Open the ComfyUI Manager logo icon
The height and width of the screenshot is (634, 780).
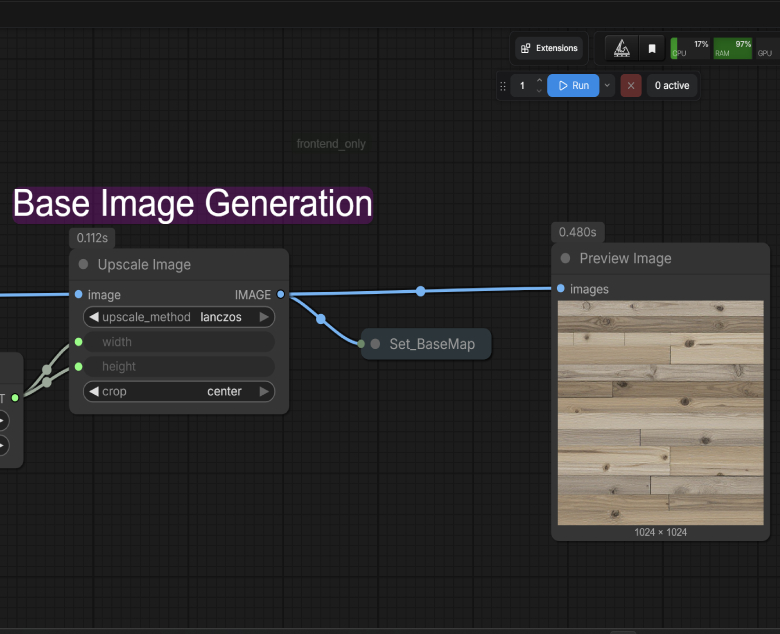(x=621, y=48)
